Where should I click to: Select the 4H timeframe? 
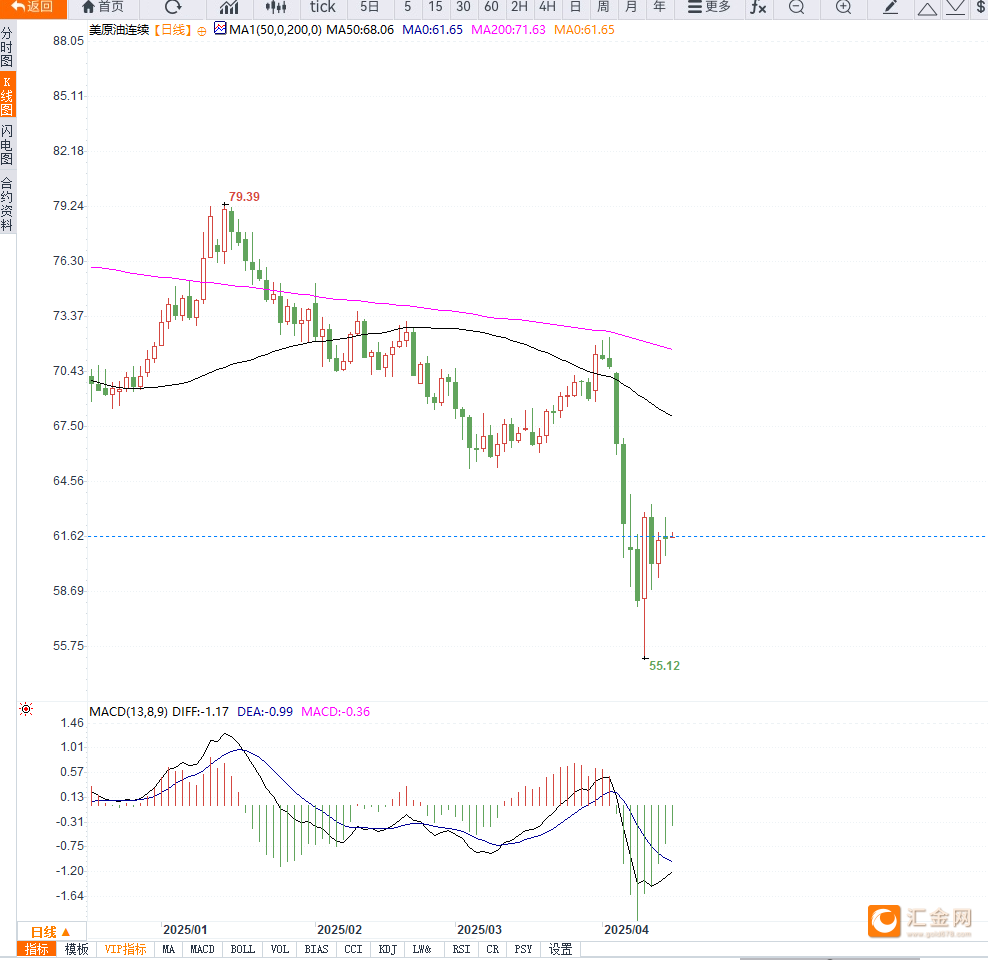pos(547,7)
